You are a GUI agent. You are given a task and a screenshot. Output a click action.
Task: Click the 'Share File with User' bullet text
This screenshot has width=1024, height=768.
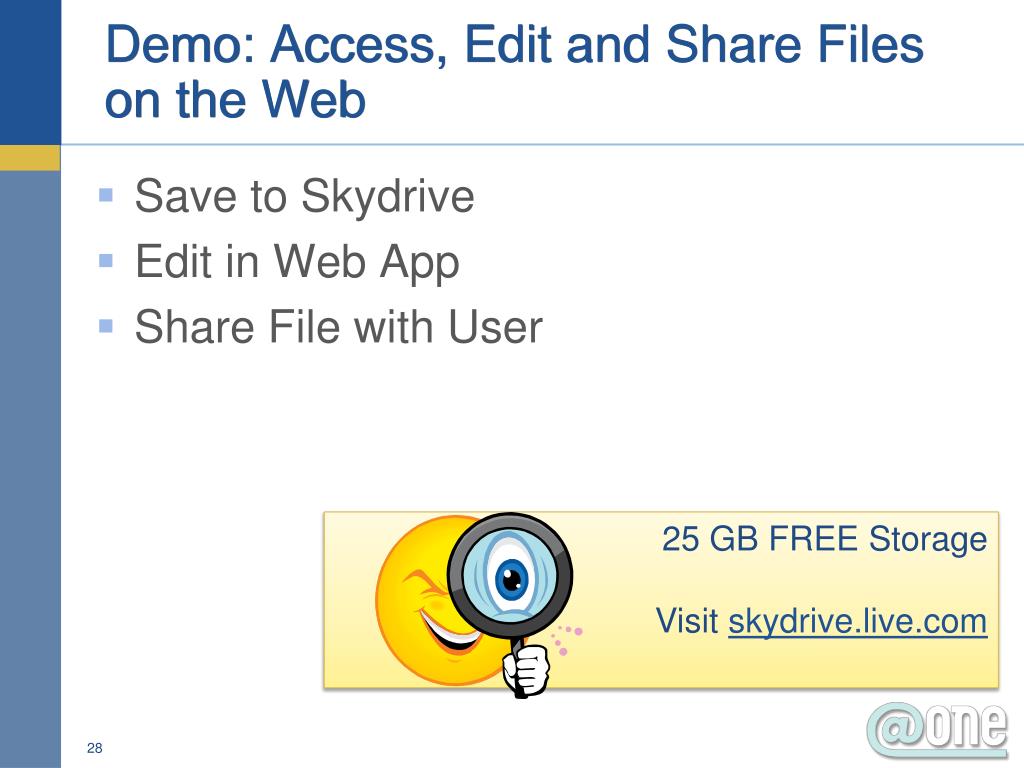(338, 327)
